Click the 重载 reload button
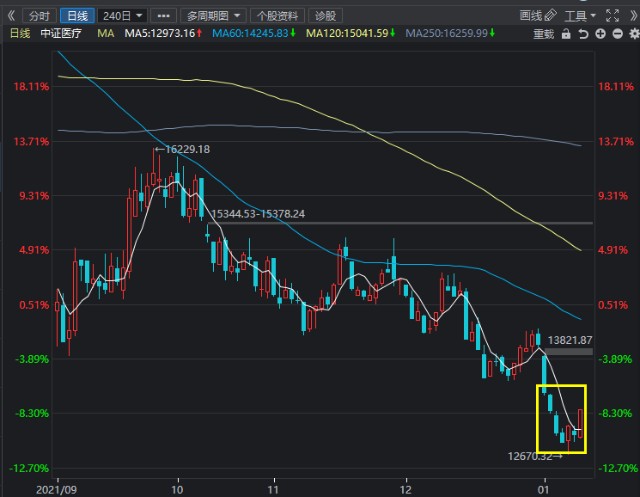Image resolution: width=640 pixels, height=497 pixels. pos(543,33)
